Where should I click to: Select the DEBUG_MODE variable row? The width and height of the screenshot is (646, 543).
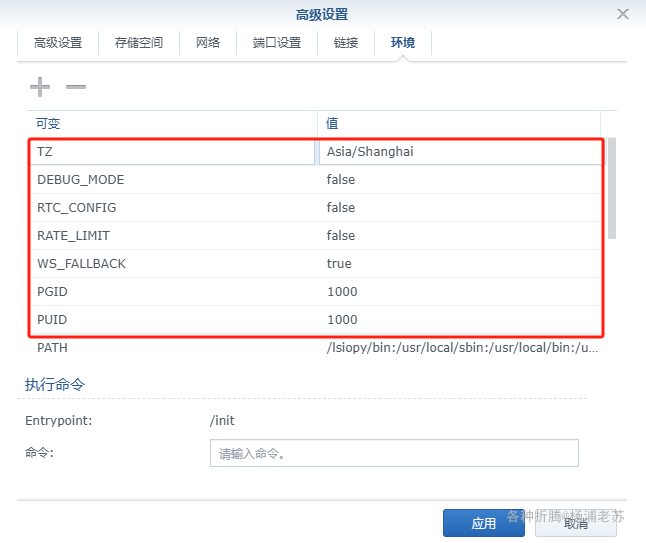click(316, 180)
